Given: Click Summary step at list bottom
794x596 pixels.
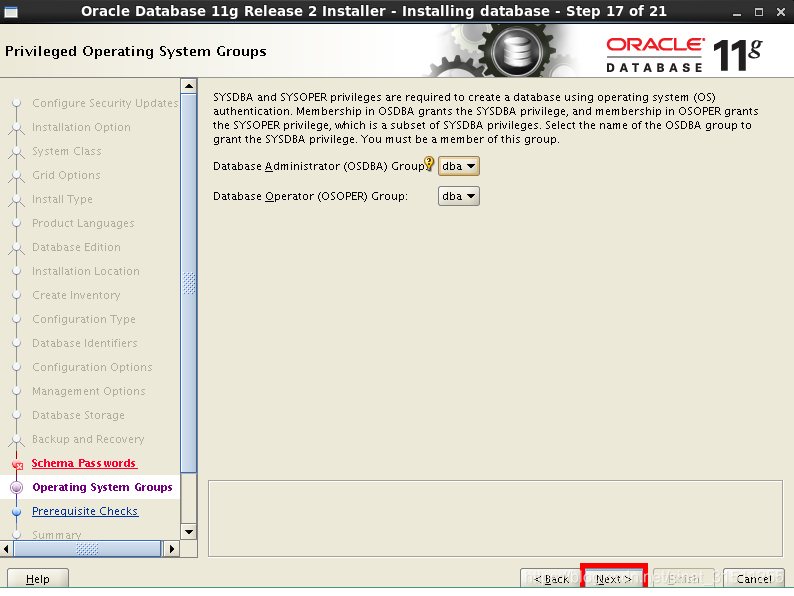Looking at the screenshot, I should (x=57, y=535).
